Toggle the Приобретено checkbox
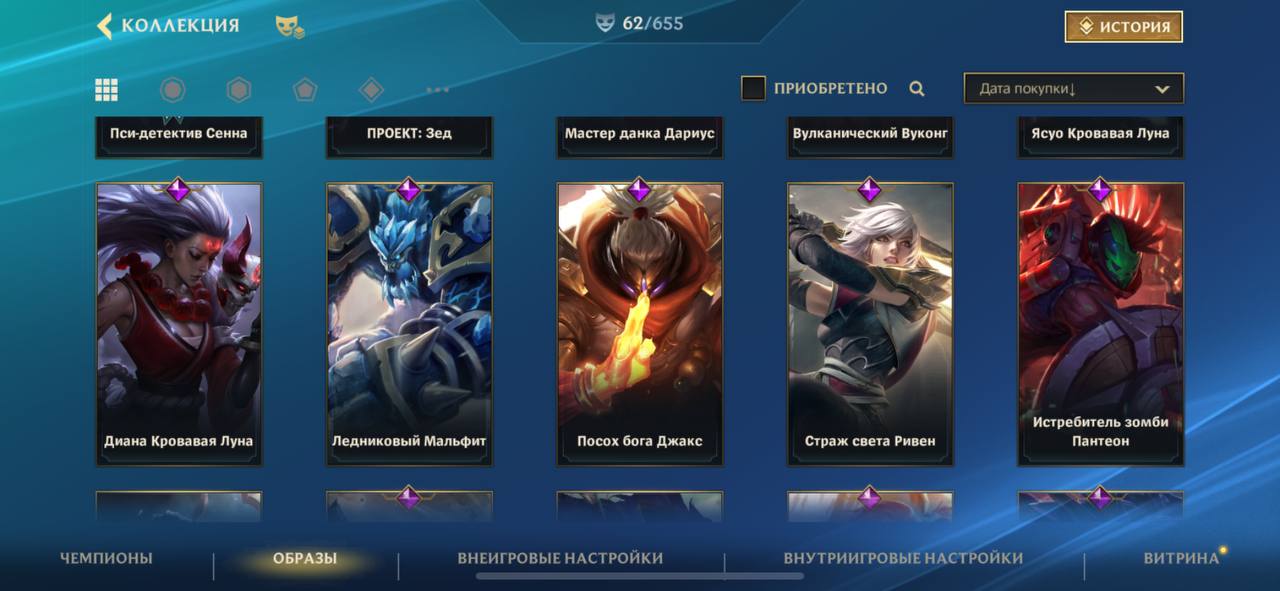 753,88
